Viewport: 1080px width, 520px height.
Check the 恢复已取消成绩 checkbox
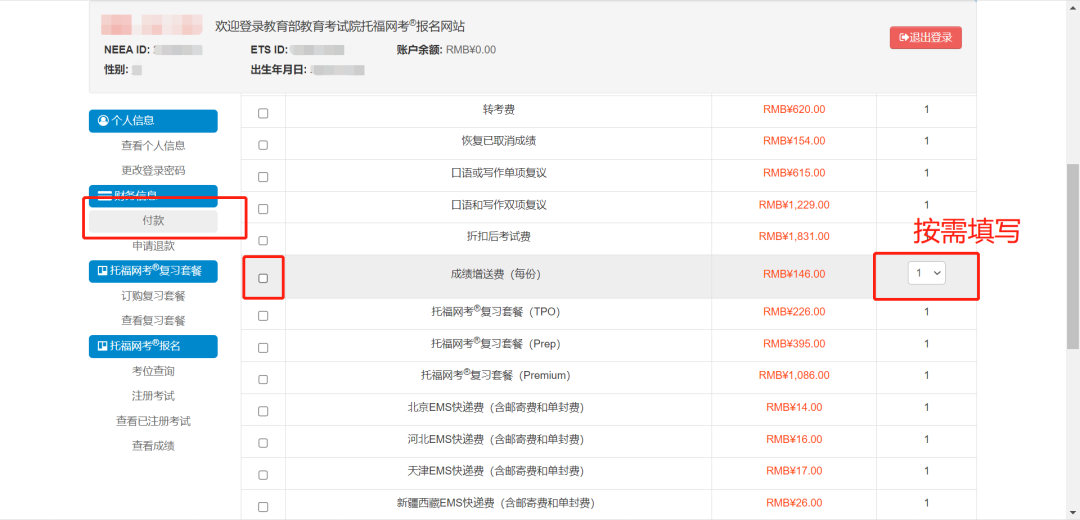[263, 145]
